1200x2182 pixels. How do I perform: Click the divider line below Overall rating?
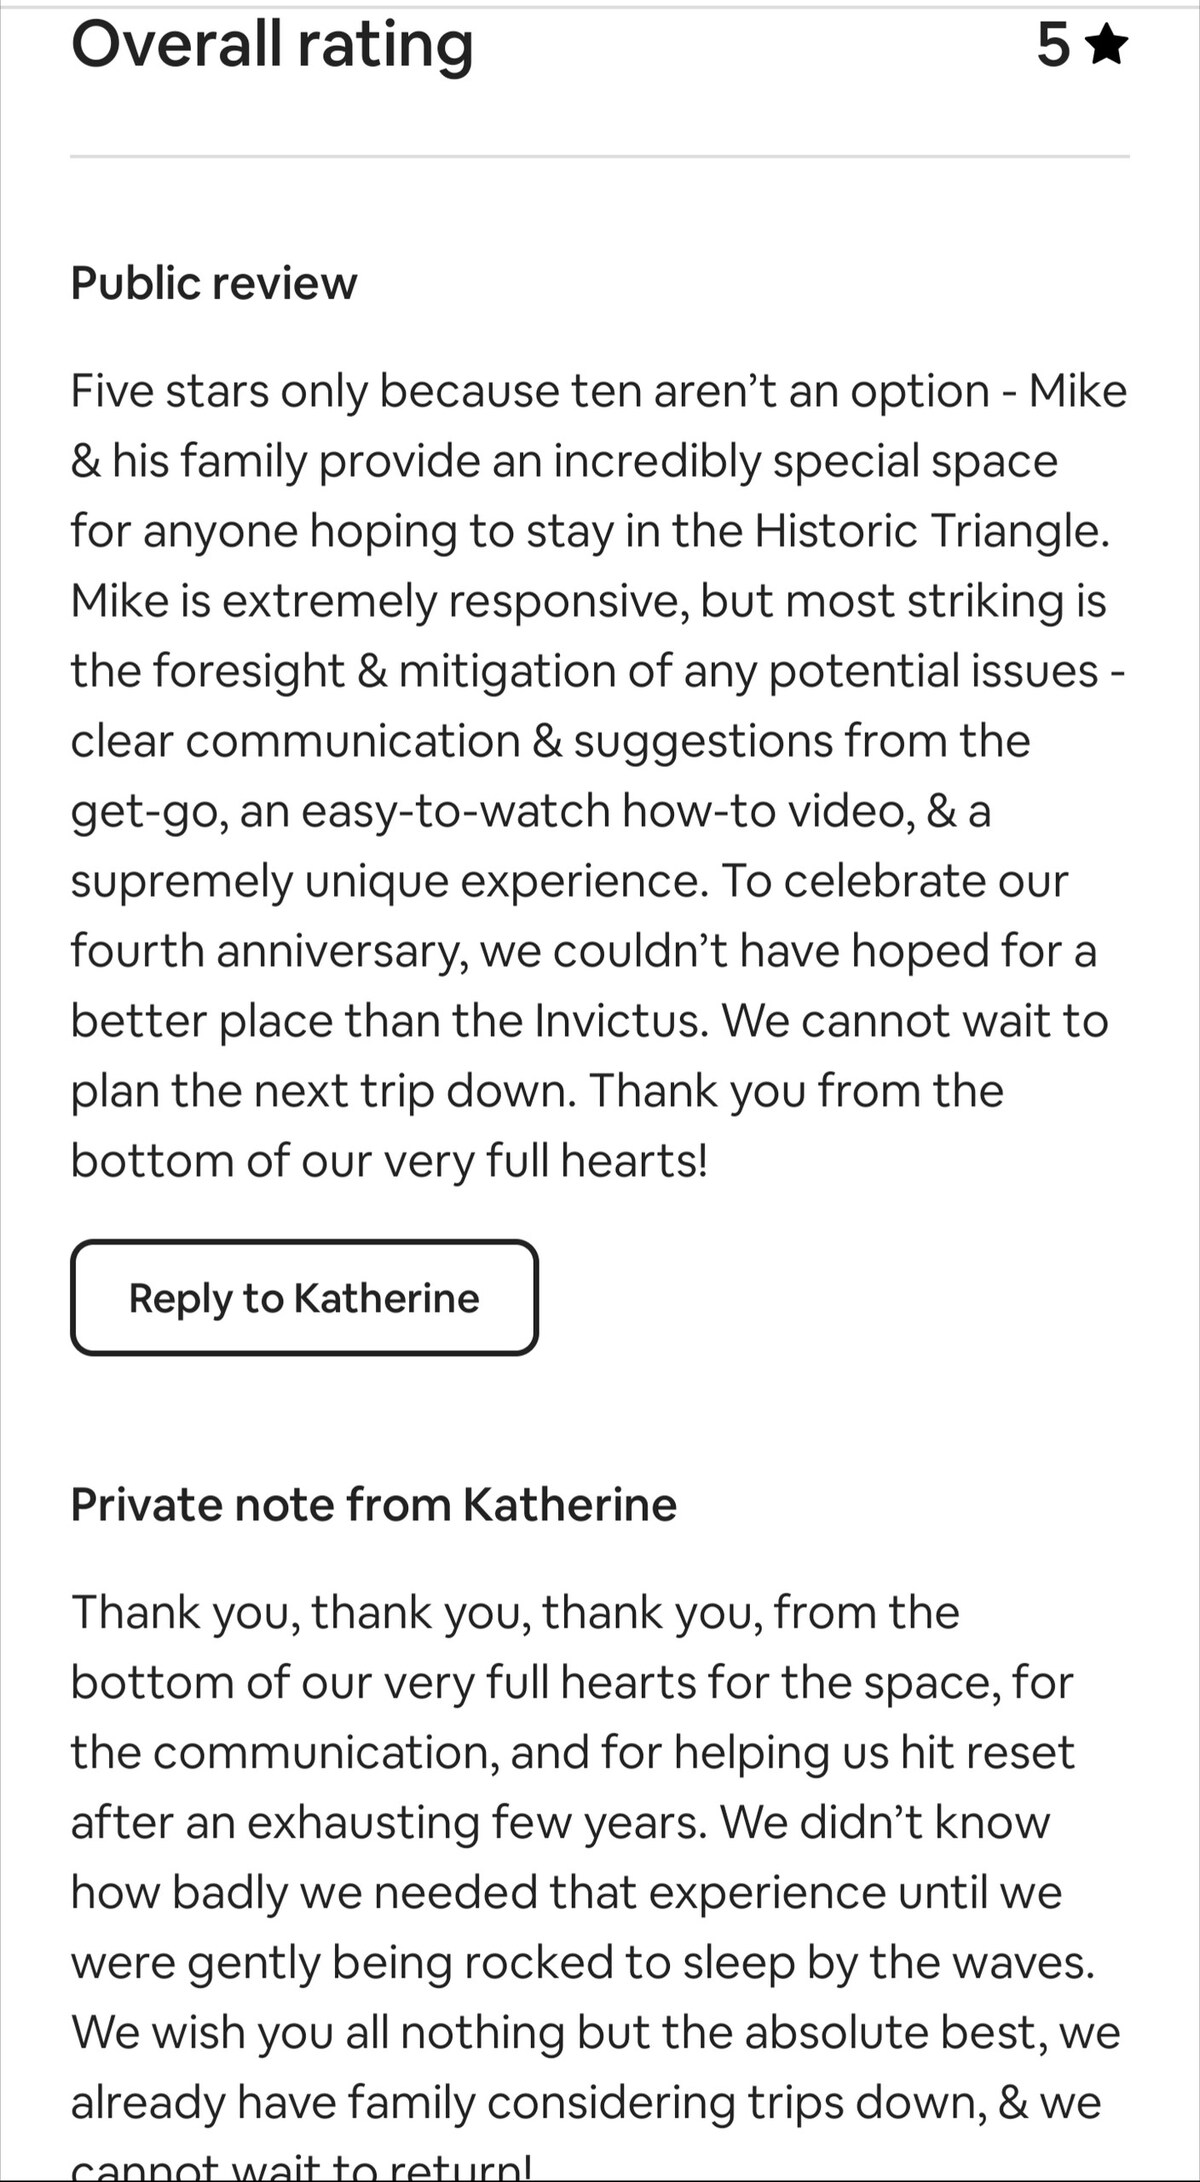[600, 156]
